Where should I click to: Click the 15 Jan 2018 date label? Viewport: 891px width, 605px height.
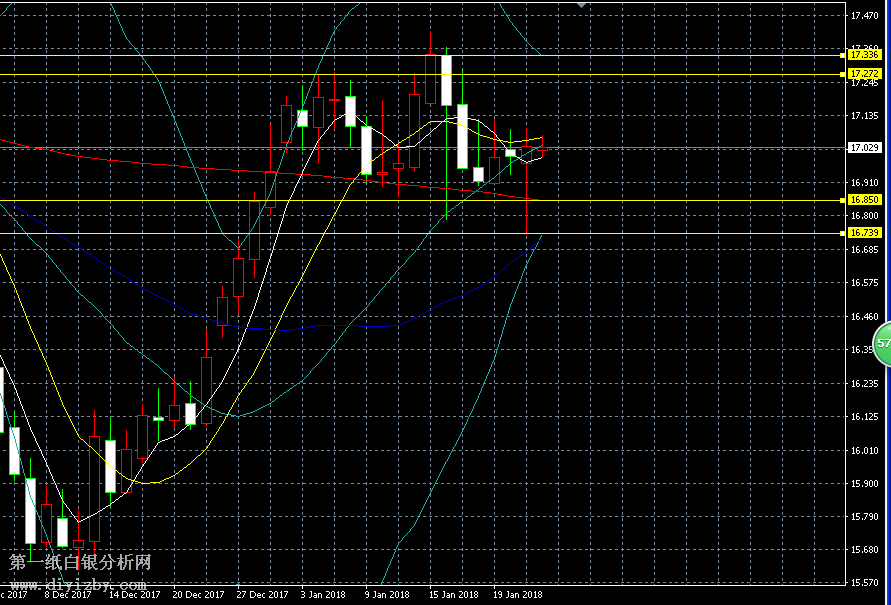pyautogui.click(x=454, y=595)
